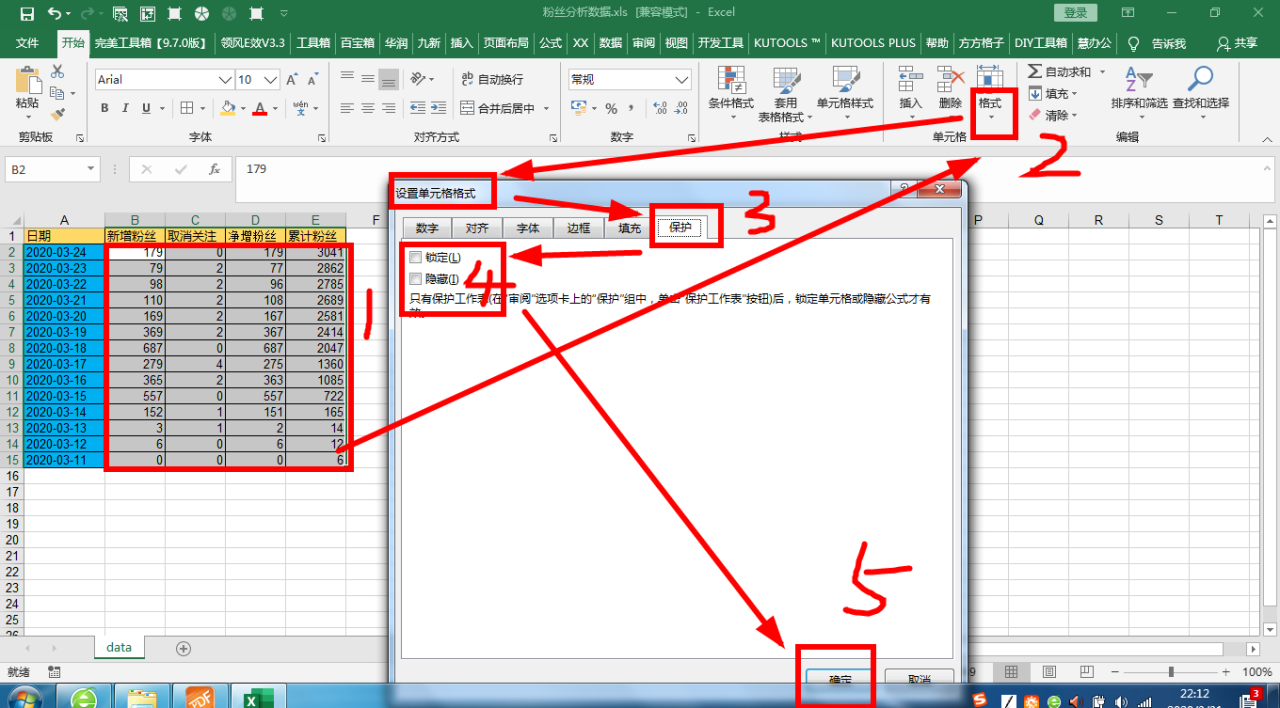Undo the last action
Image resolution: width=1280 pixels, height=708 pixels.
53,14
